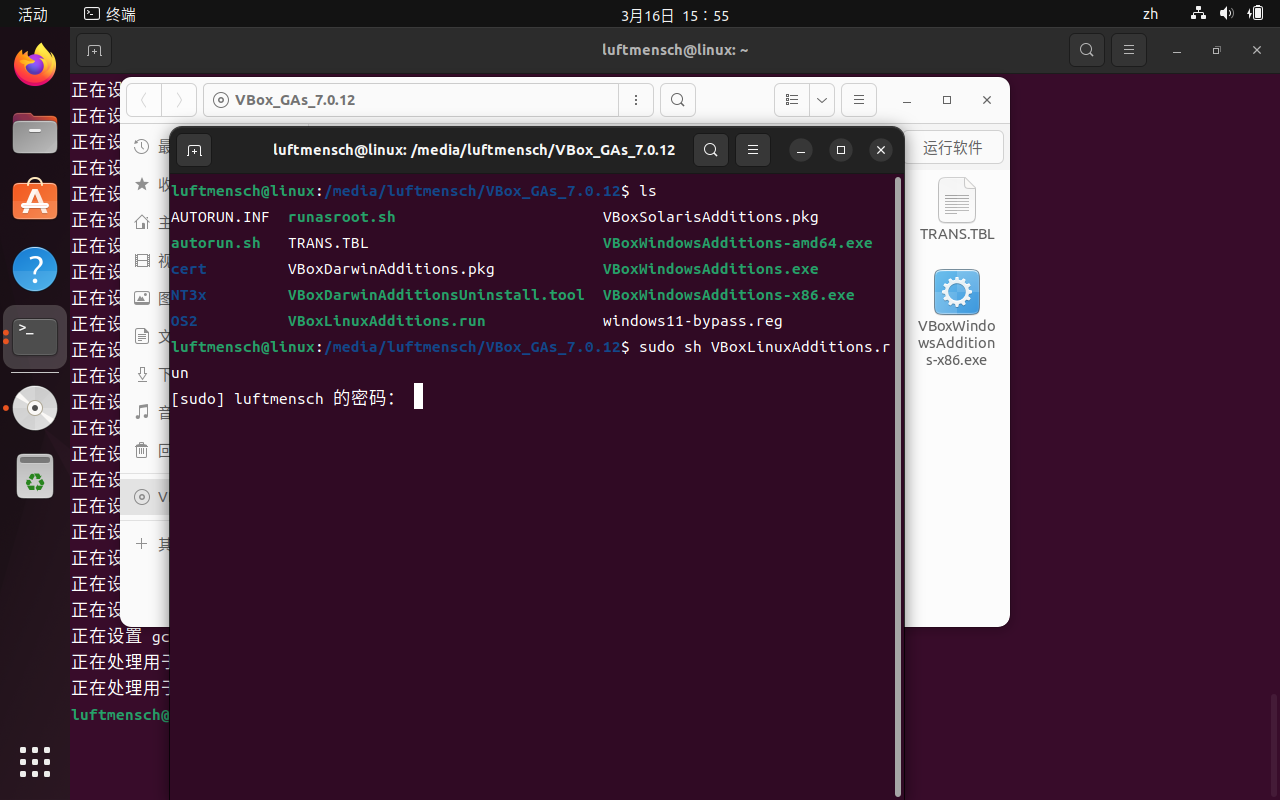Open the battery indicator in the top bar
This screenshot has height=800, width=1280.
(1256, 14)
